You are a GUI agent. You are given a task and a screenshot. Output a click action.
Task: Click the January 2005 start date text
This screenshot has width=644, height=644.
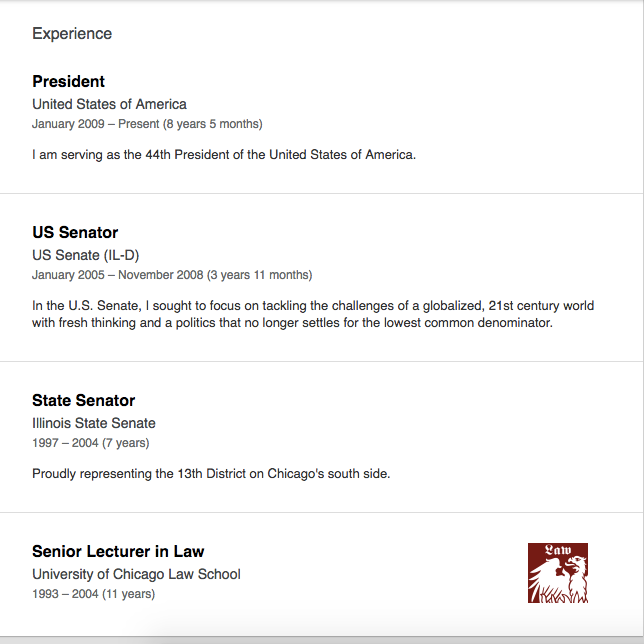click(x=68, y=275)
